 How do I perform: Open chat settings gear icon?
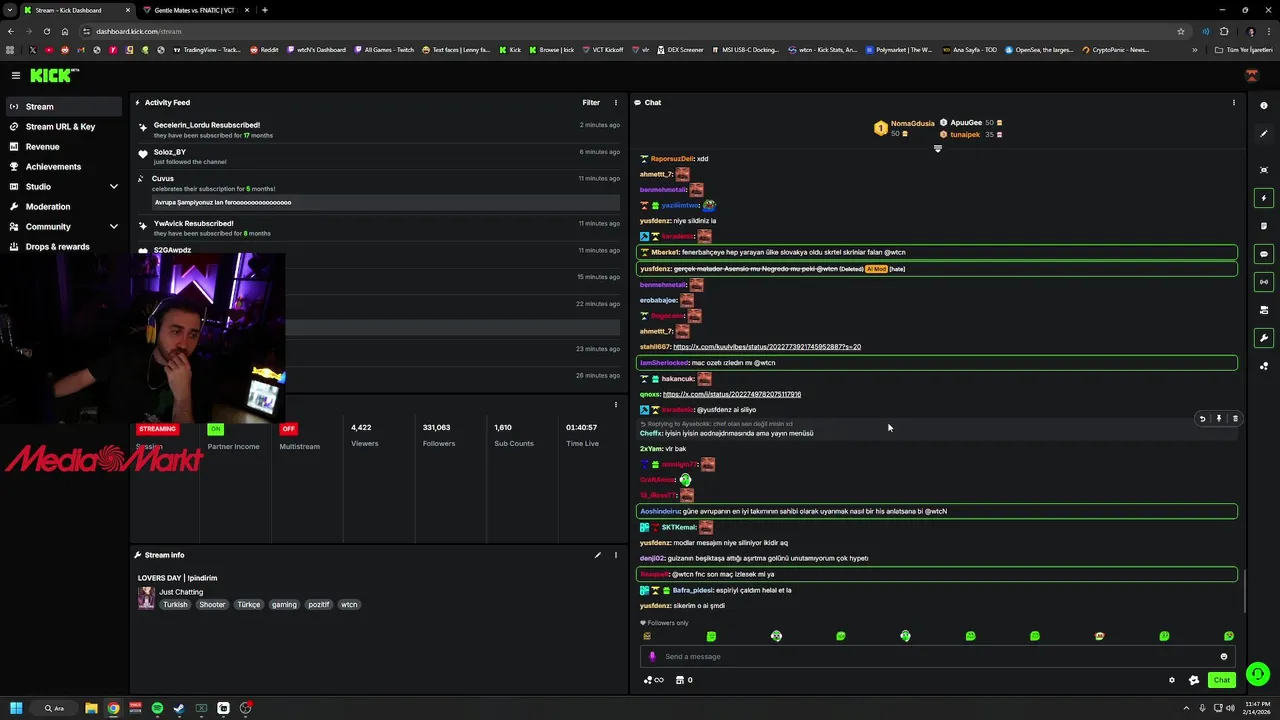(x=1172, y=680)
